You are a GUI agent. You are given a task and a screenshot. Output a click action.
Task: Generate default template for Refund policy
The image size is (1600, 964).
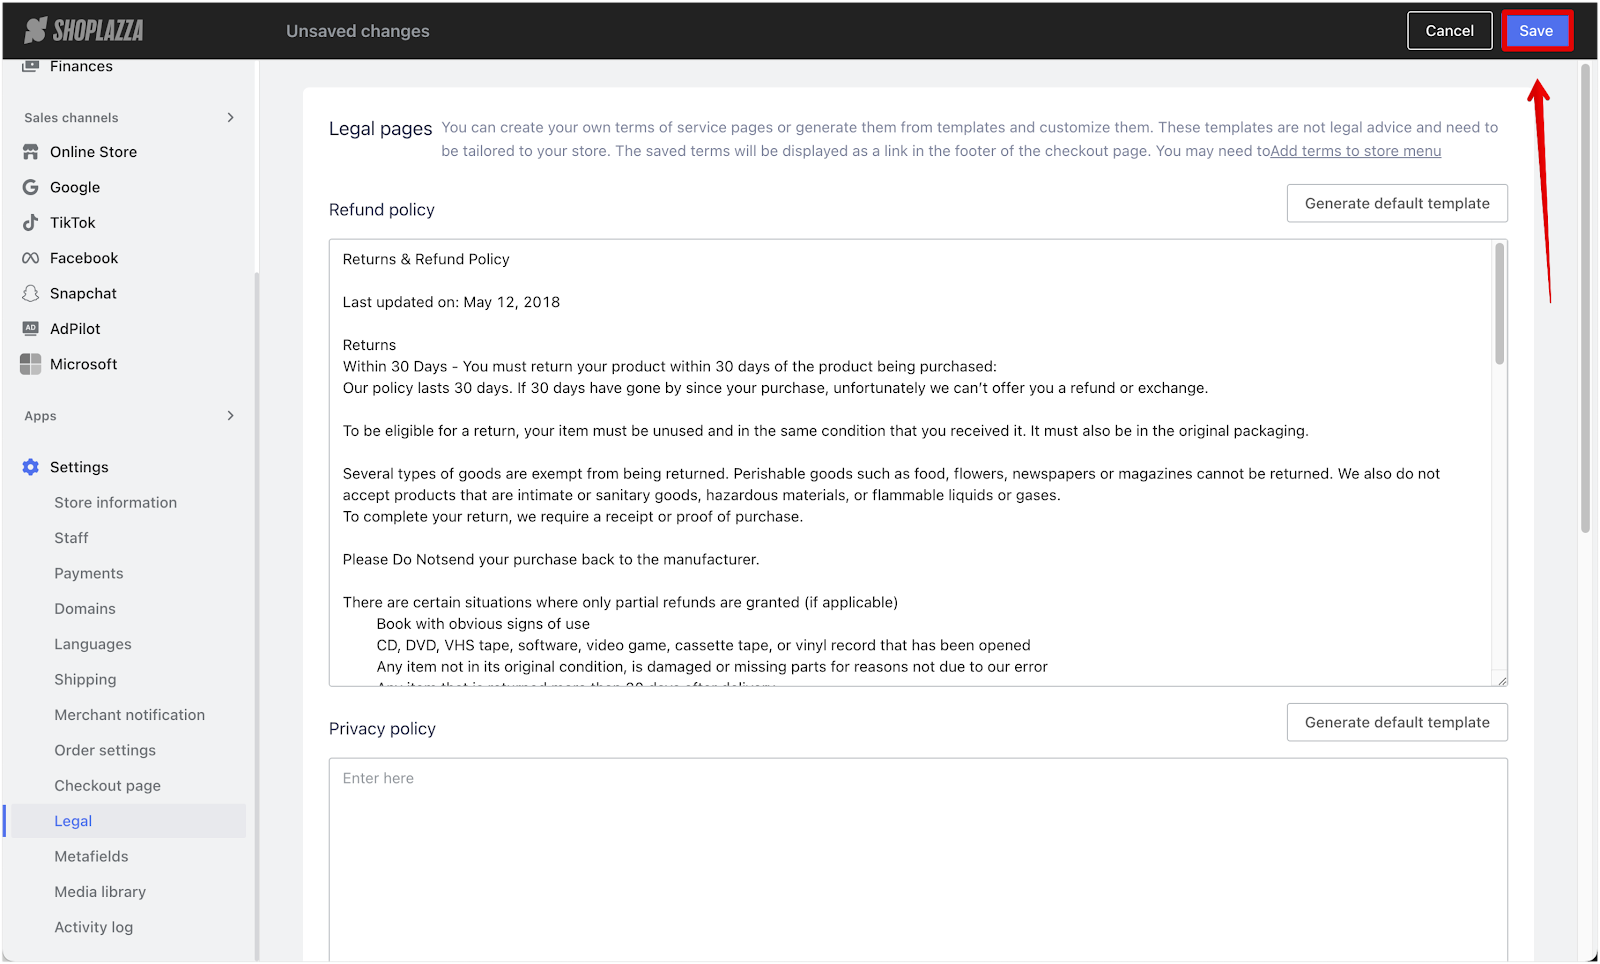click(1397, 203)
